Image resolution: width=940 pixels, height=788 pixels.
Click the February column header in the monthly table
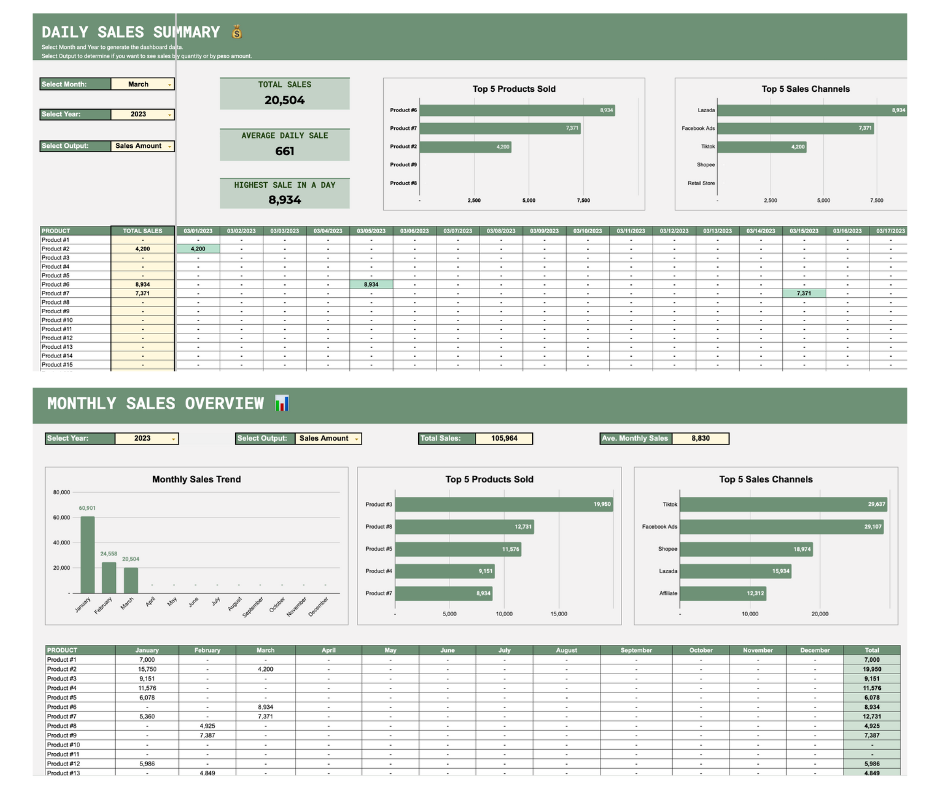point(207,650)
